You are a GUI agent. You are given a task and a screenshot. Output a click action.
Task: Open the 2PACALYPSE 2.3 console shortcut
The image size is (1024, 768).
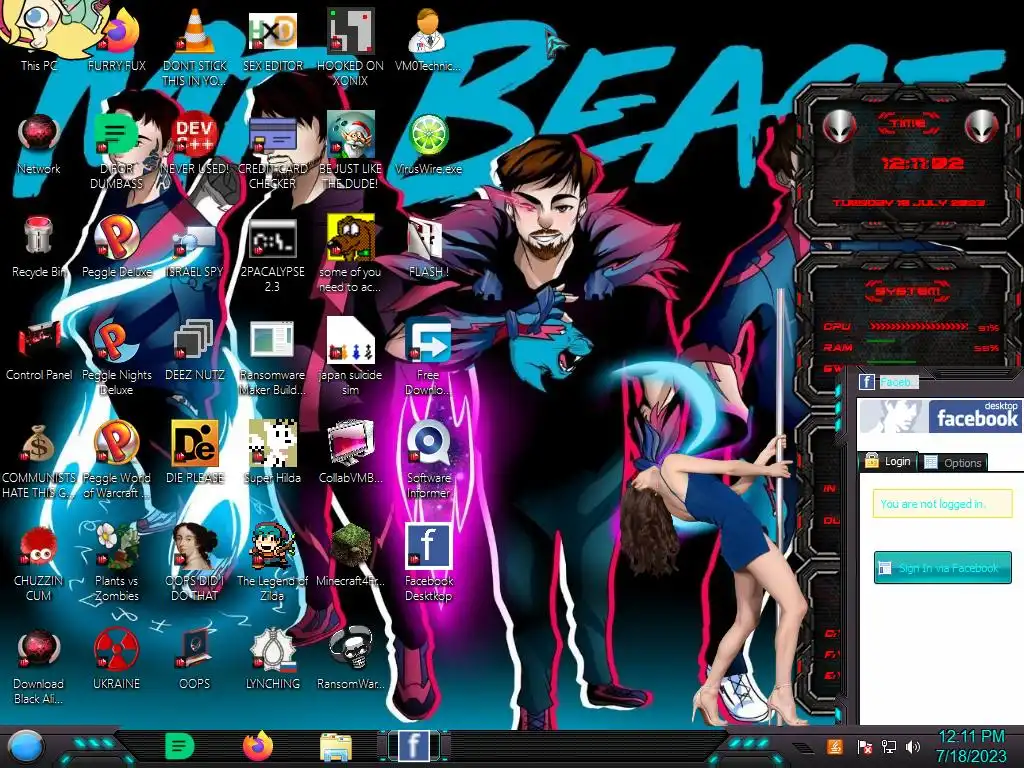(272, 253)
